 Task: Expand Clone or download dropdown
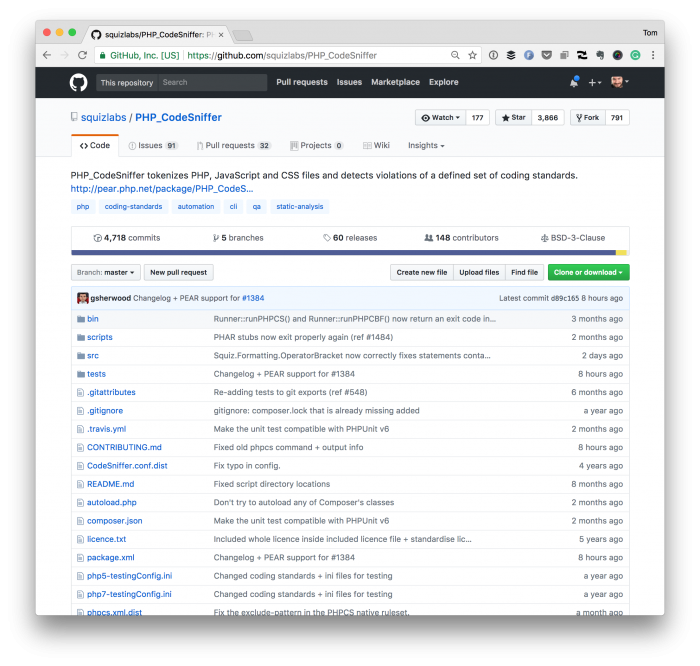tap(588, 272)
